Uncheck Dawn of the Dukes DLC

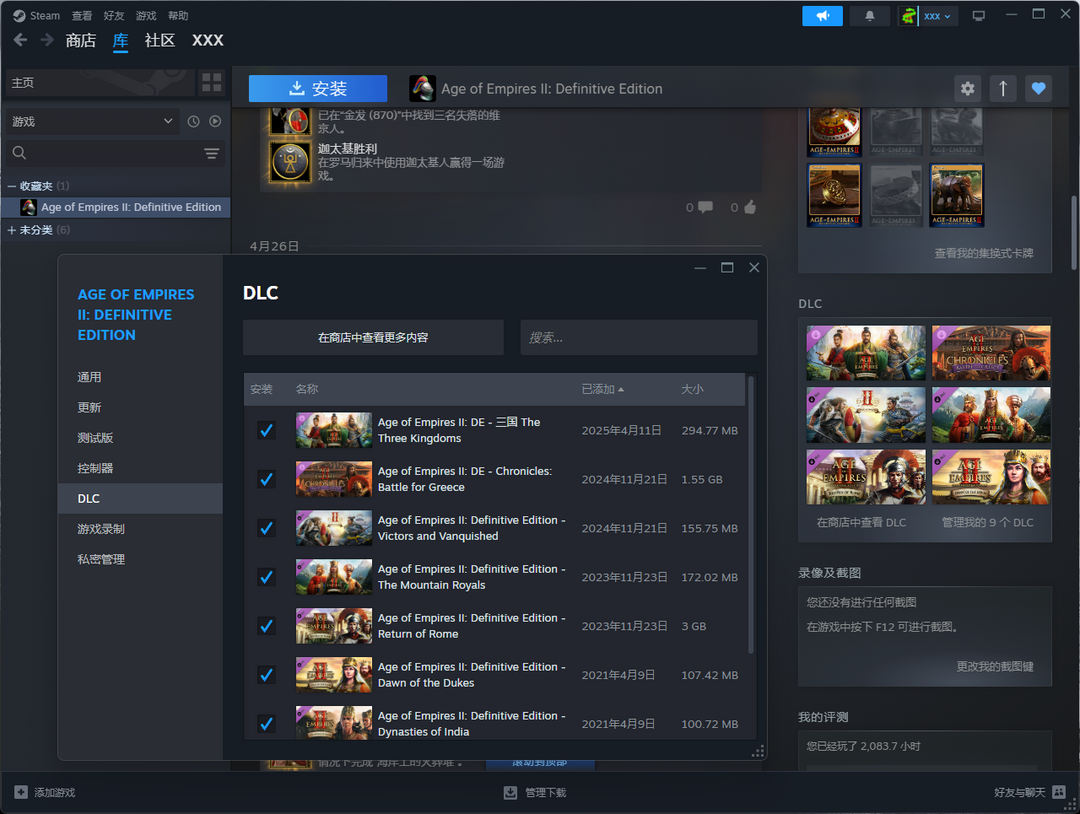(266, 675)
